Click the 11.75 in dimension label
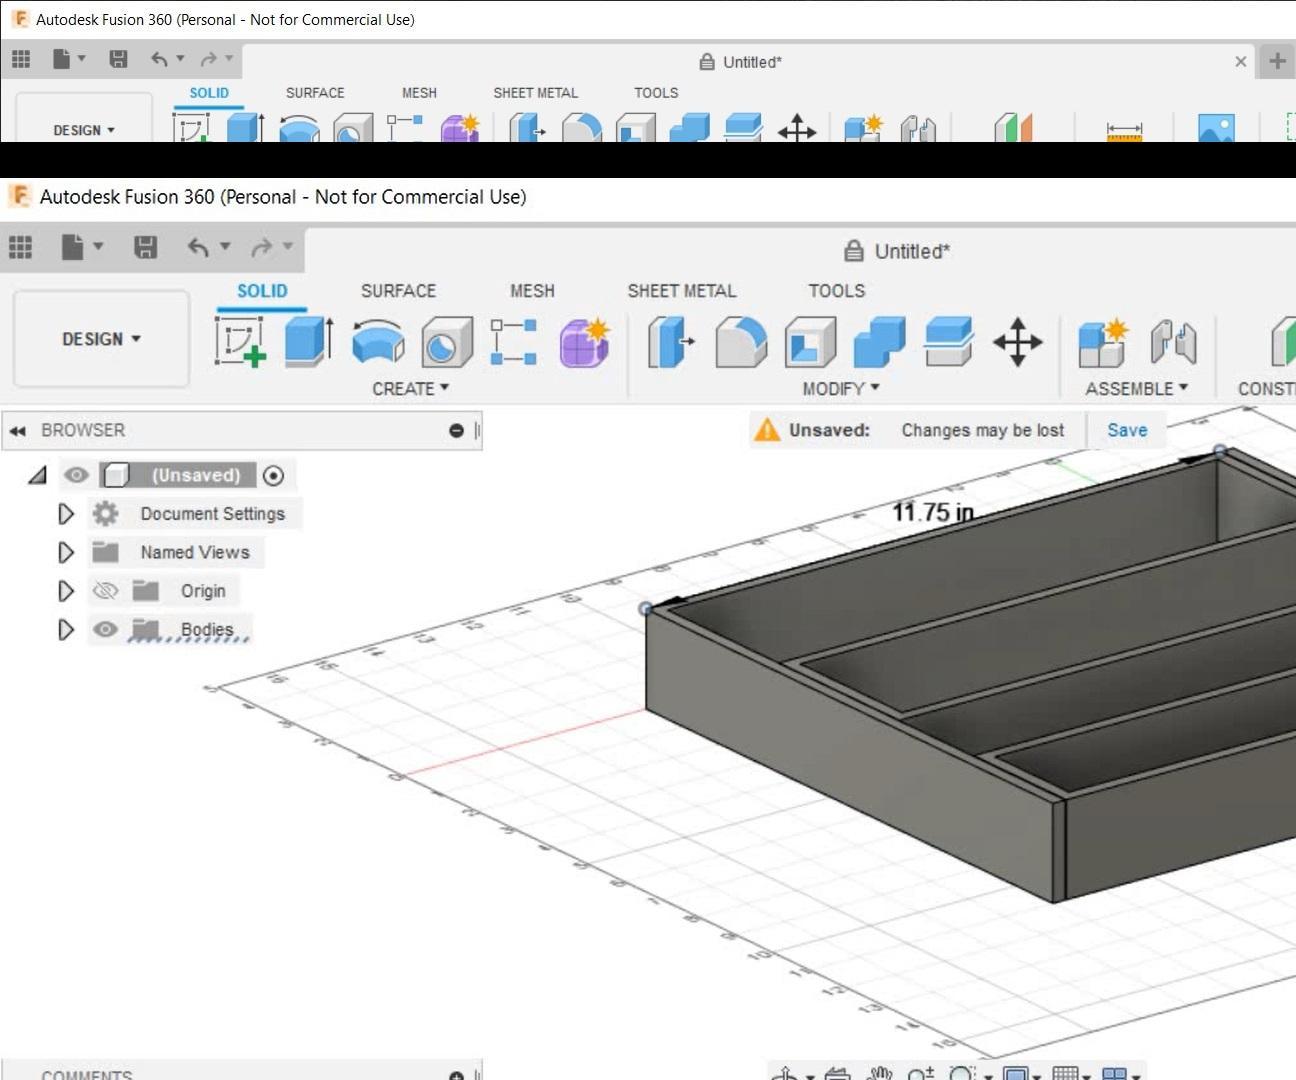 click(932, 512)
